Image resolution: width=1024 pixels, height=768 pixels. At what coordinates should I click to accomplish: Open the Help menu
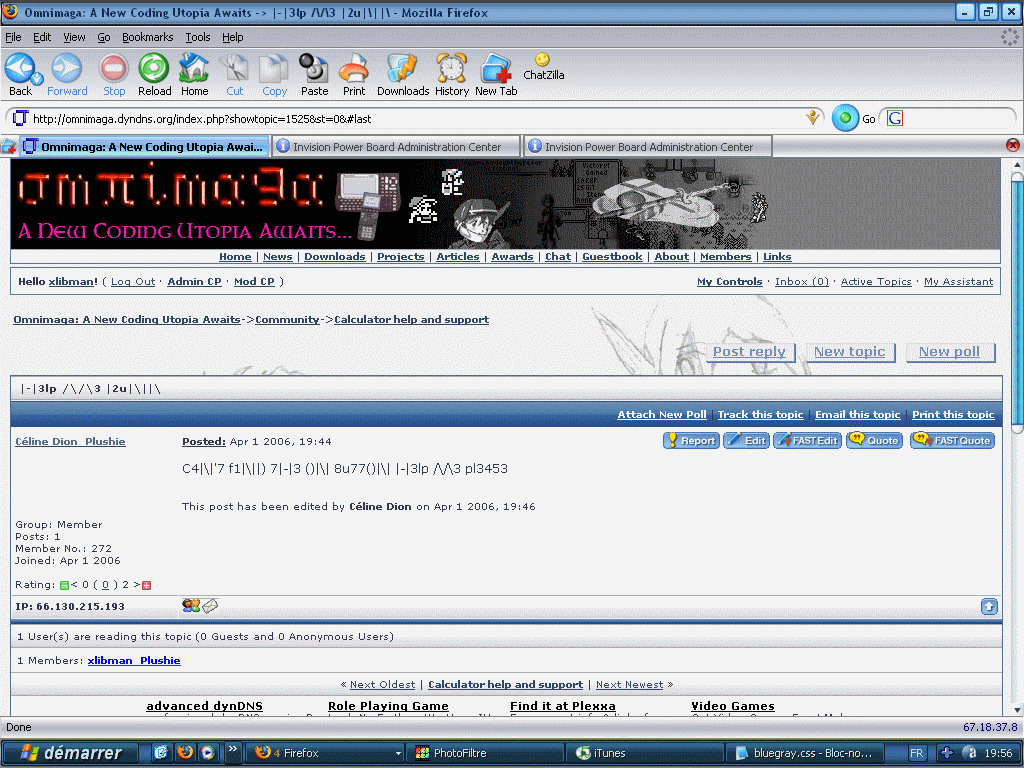click(232, 37)
